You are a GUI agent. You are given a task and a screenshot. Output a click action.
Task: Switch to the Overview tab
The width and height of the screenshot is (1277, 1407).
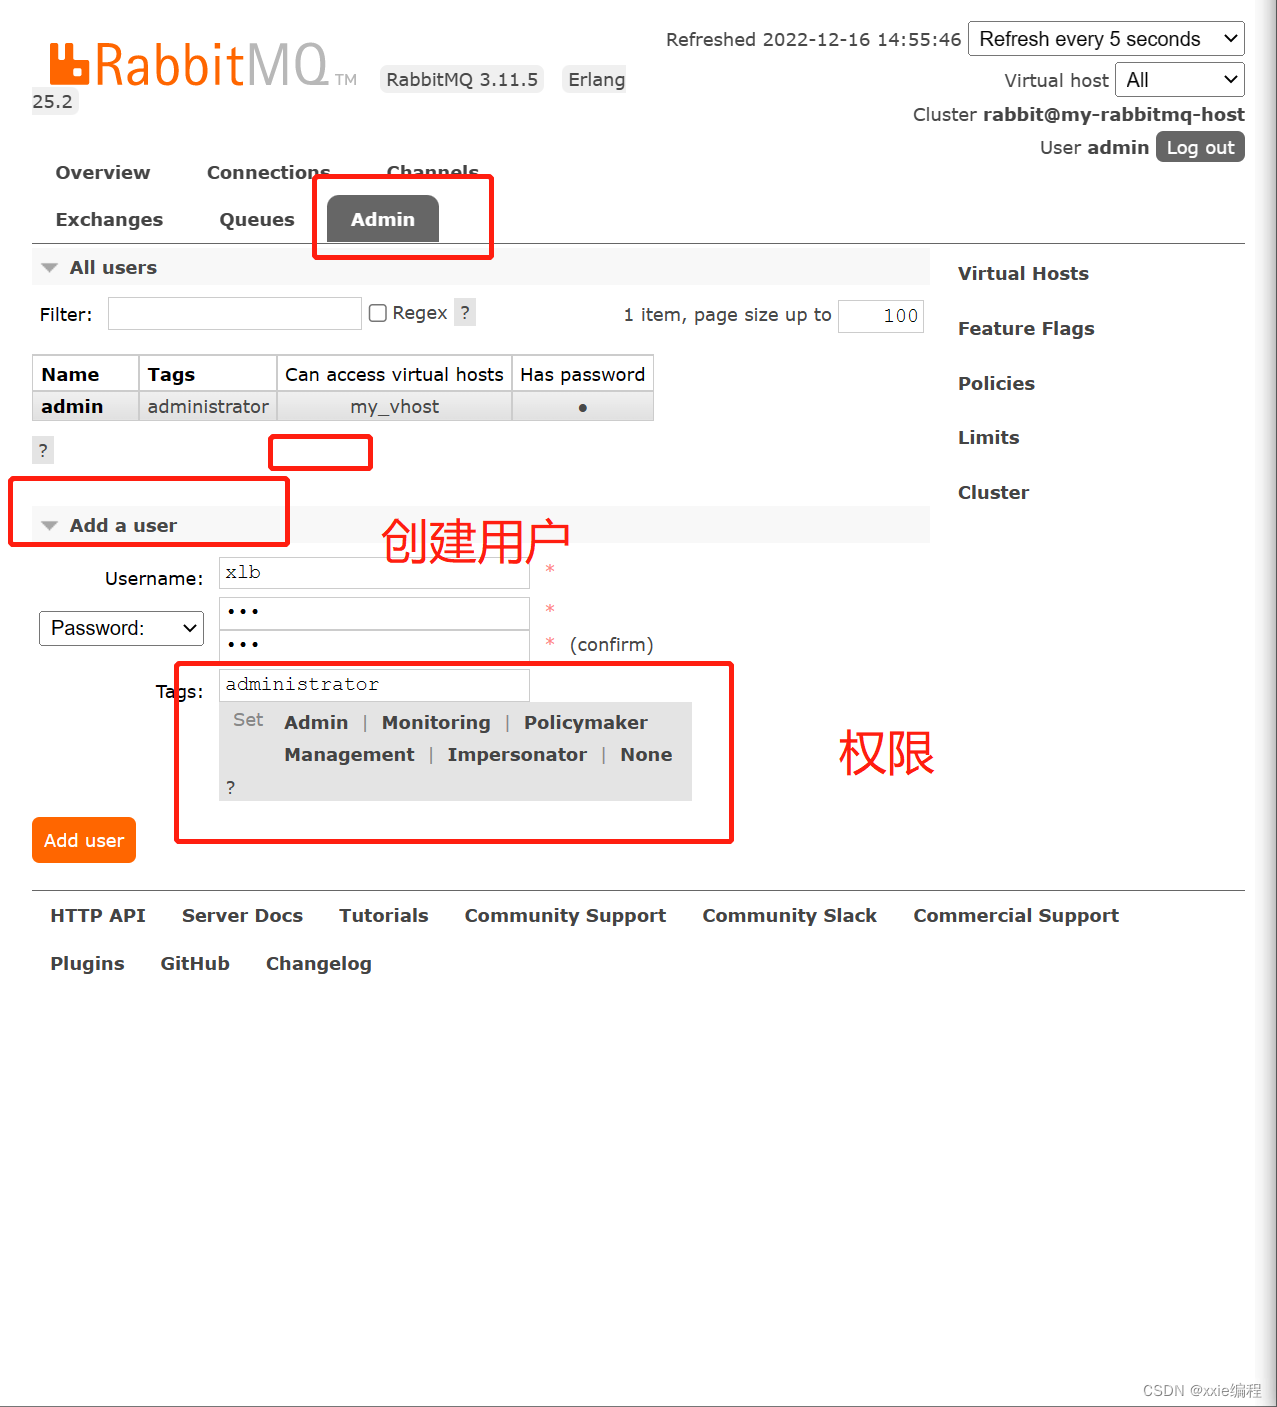tap(103, 172)
